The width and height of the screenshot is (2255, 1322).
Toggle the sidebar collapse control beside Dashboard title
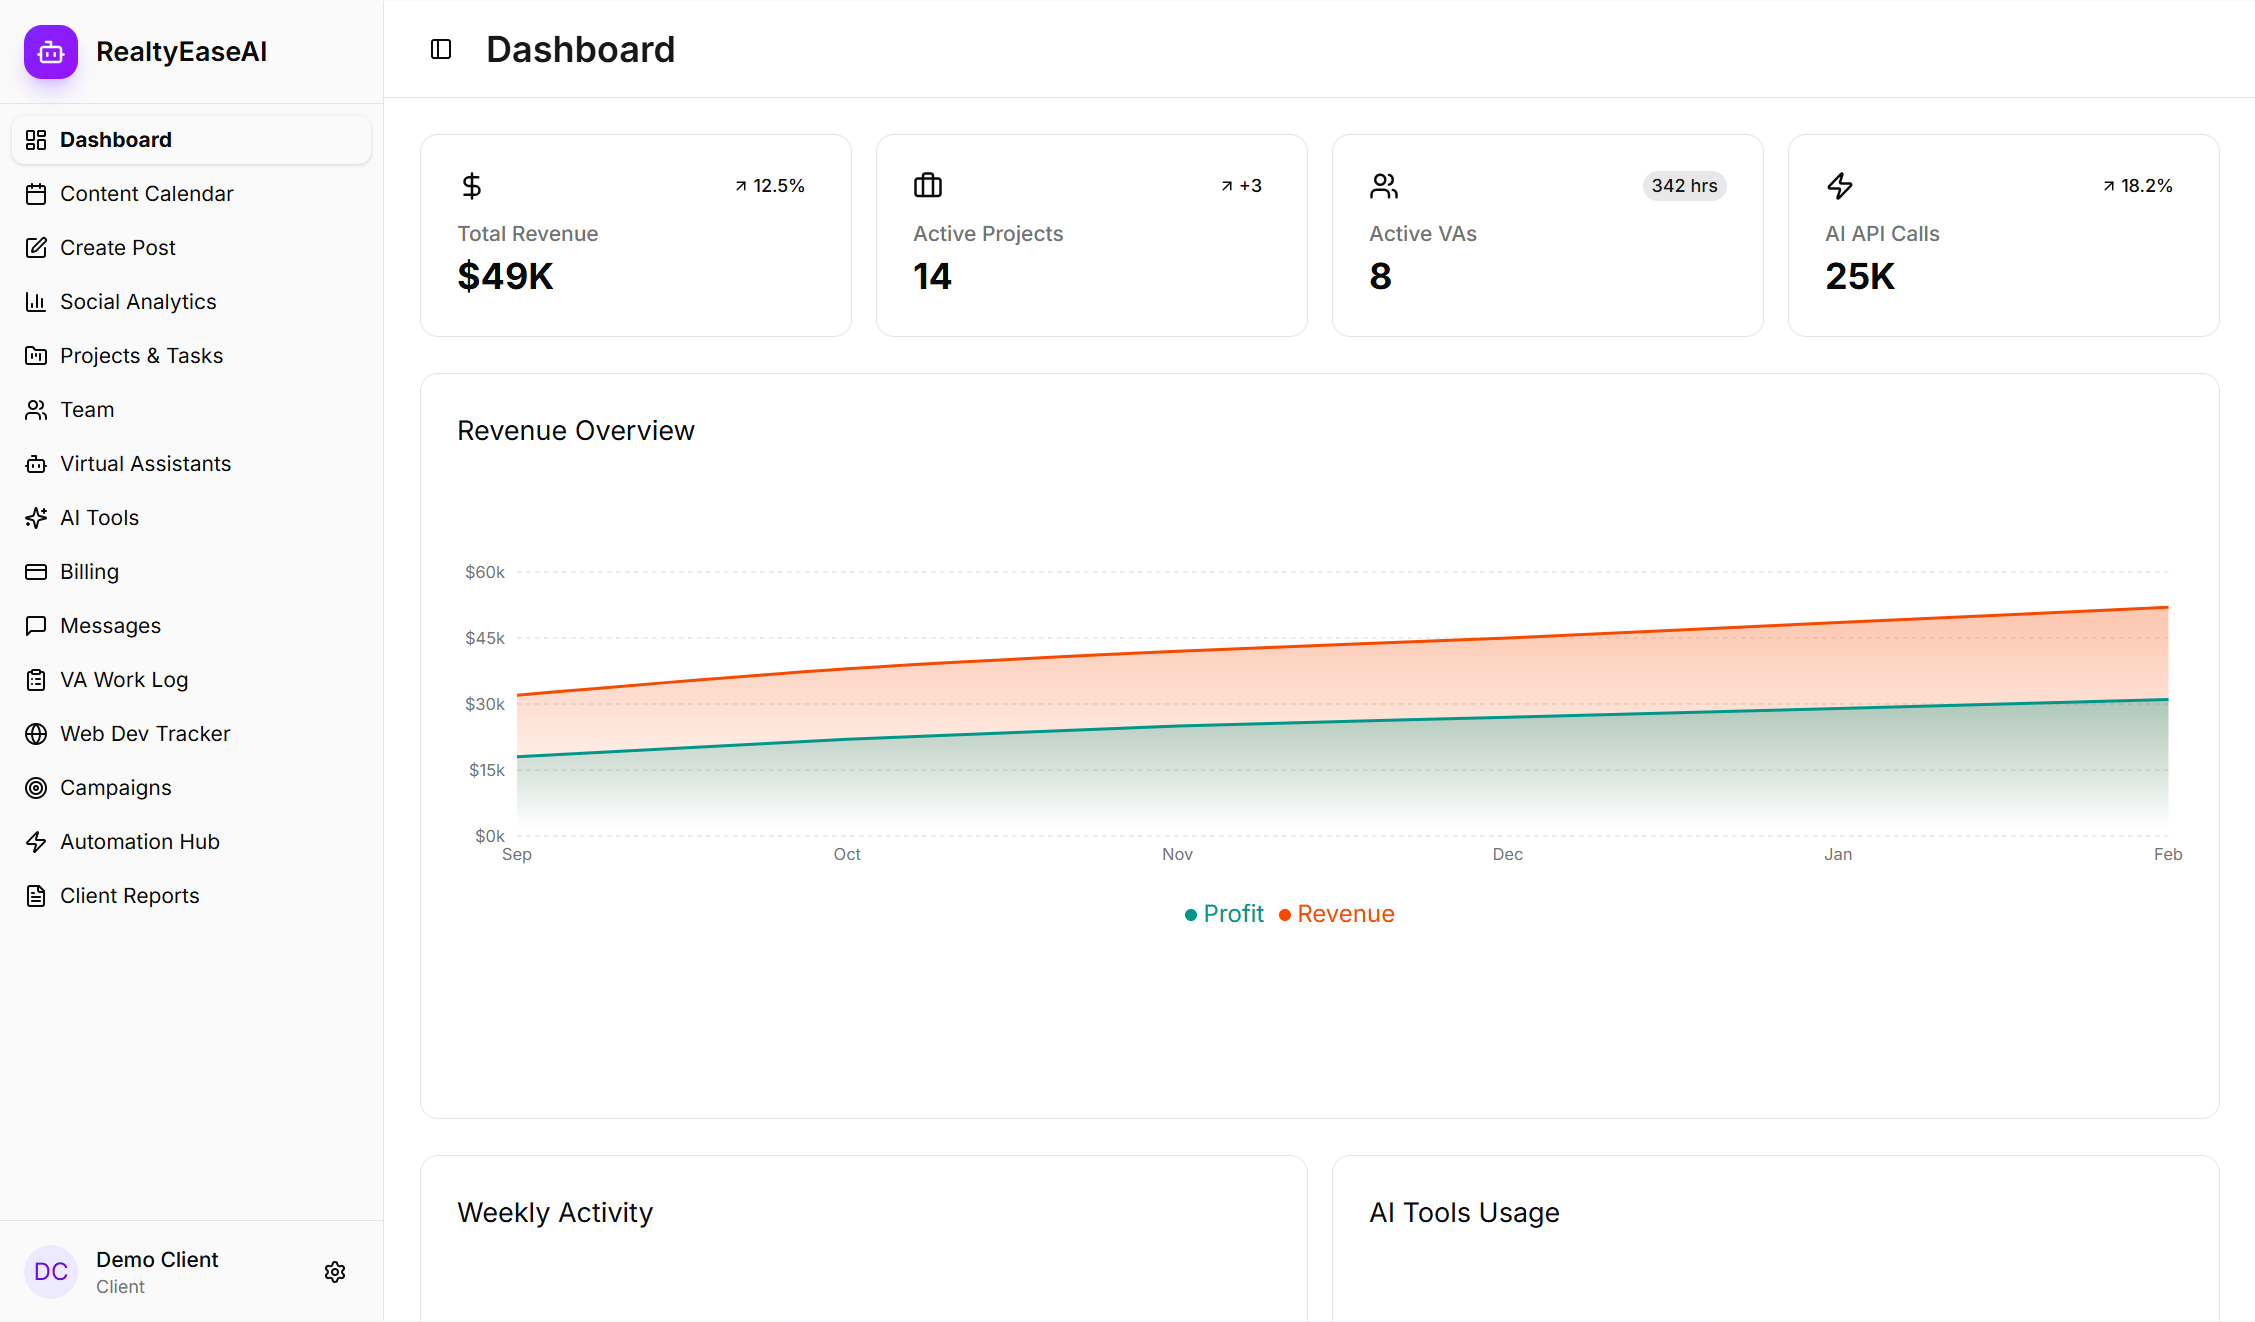(439, 48)
